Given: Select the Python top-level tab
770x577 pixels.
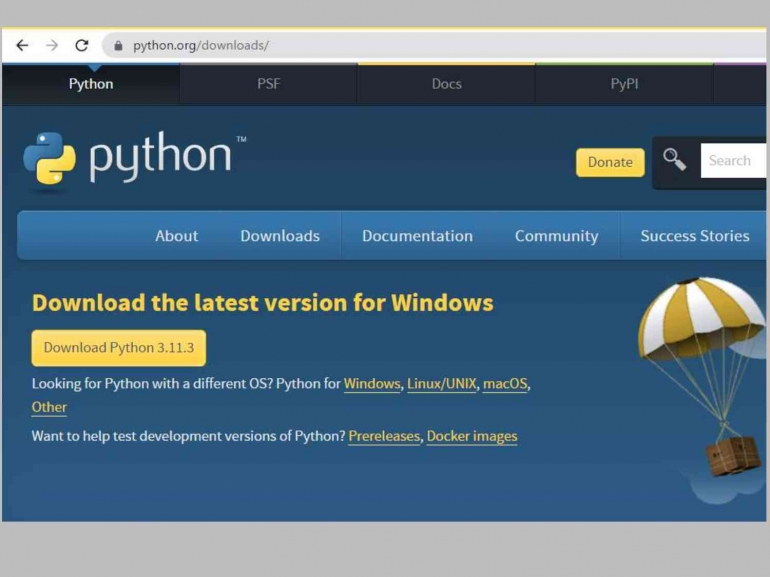Looking at the screenshot, I should point(91,84).
